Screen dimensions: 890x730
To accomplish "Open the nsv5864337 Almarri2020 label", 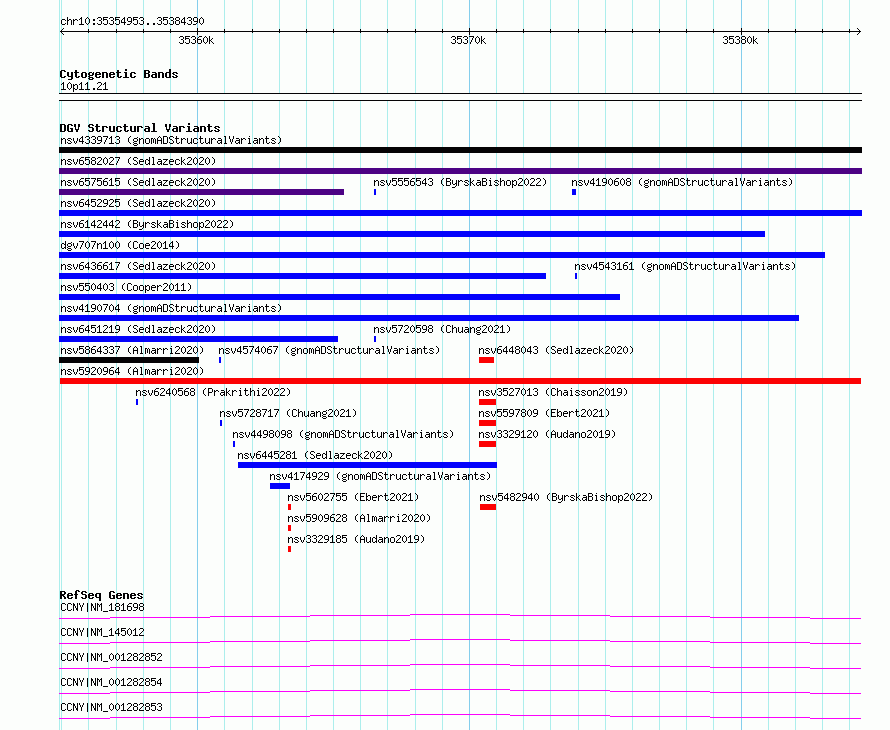I will pos(132,350).
